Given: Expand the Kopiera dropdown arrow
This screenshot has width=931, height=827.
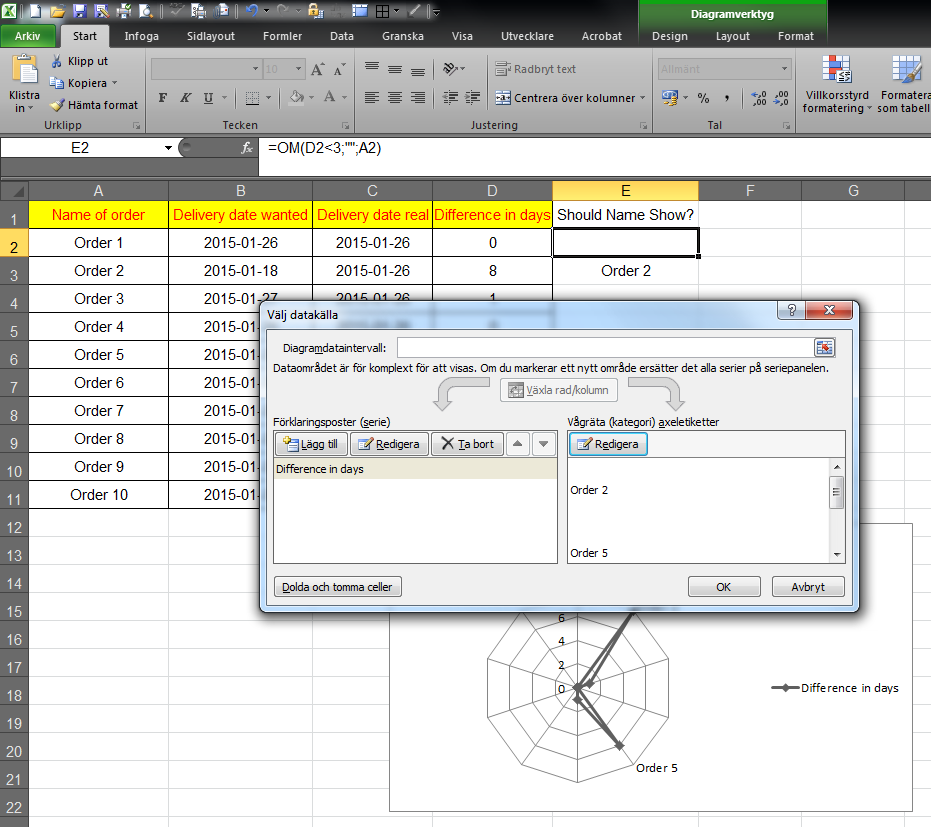Looking at the screenshot, I should [115, 83].
